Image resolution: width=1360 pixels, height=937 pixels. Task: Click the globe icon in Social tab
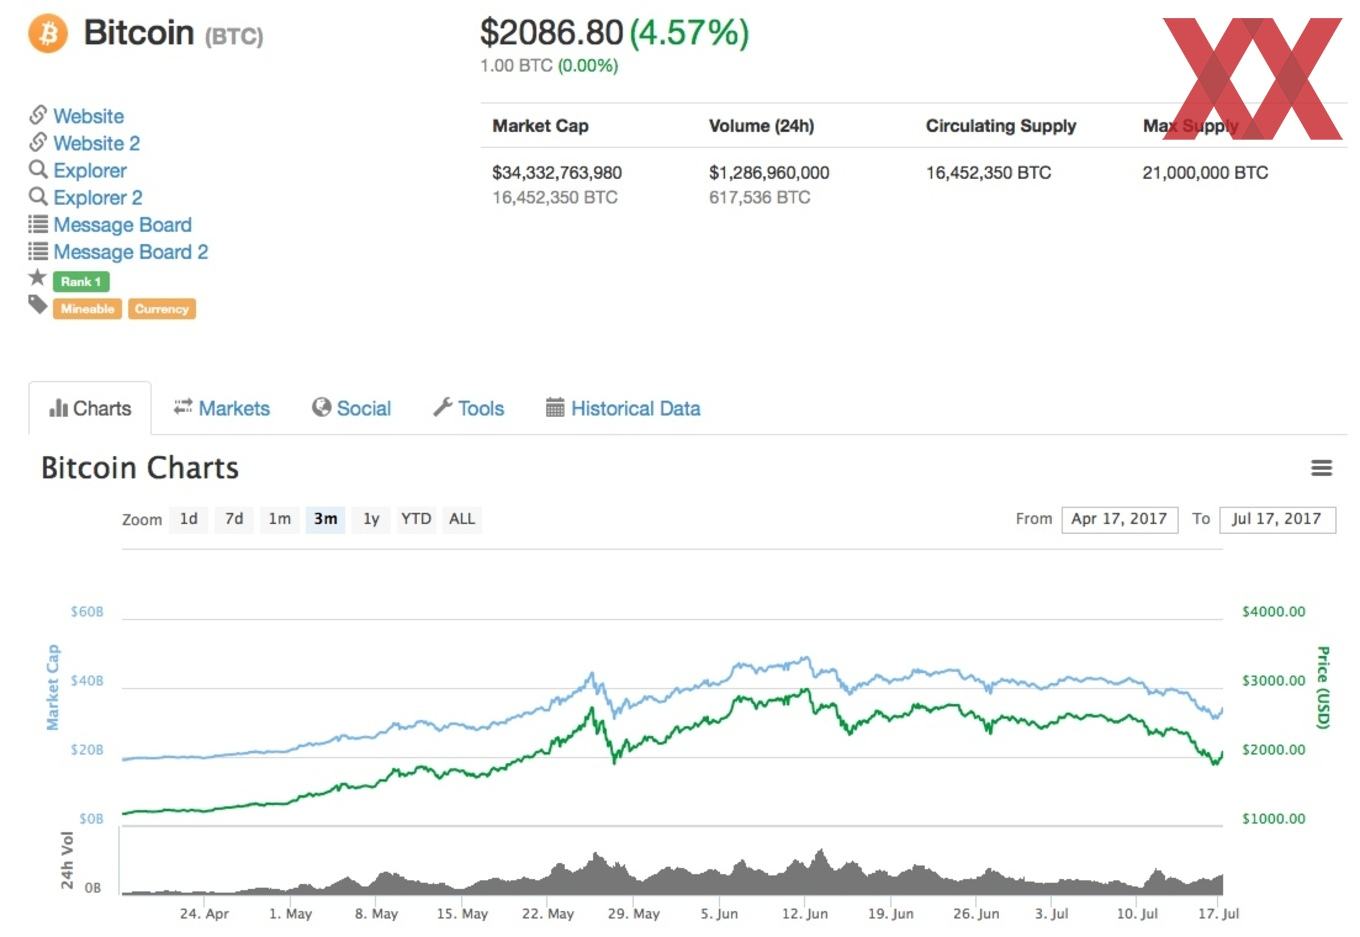[x=321, y=407]
